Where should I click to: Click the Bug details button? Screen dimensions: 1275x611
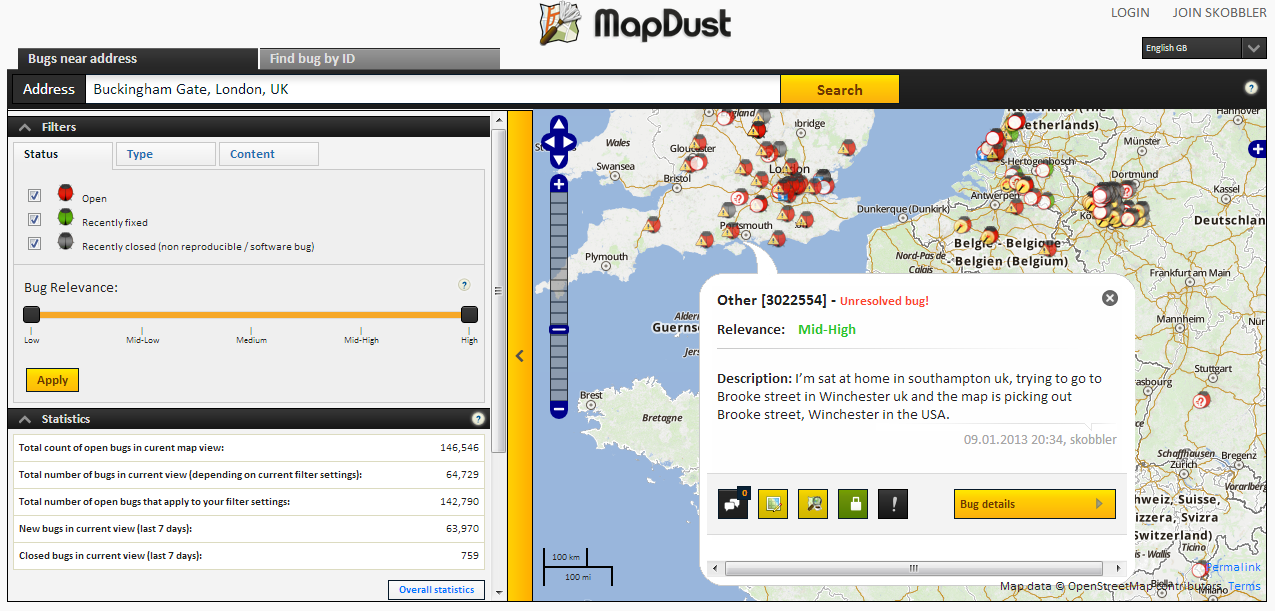[1034, 504]
